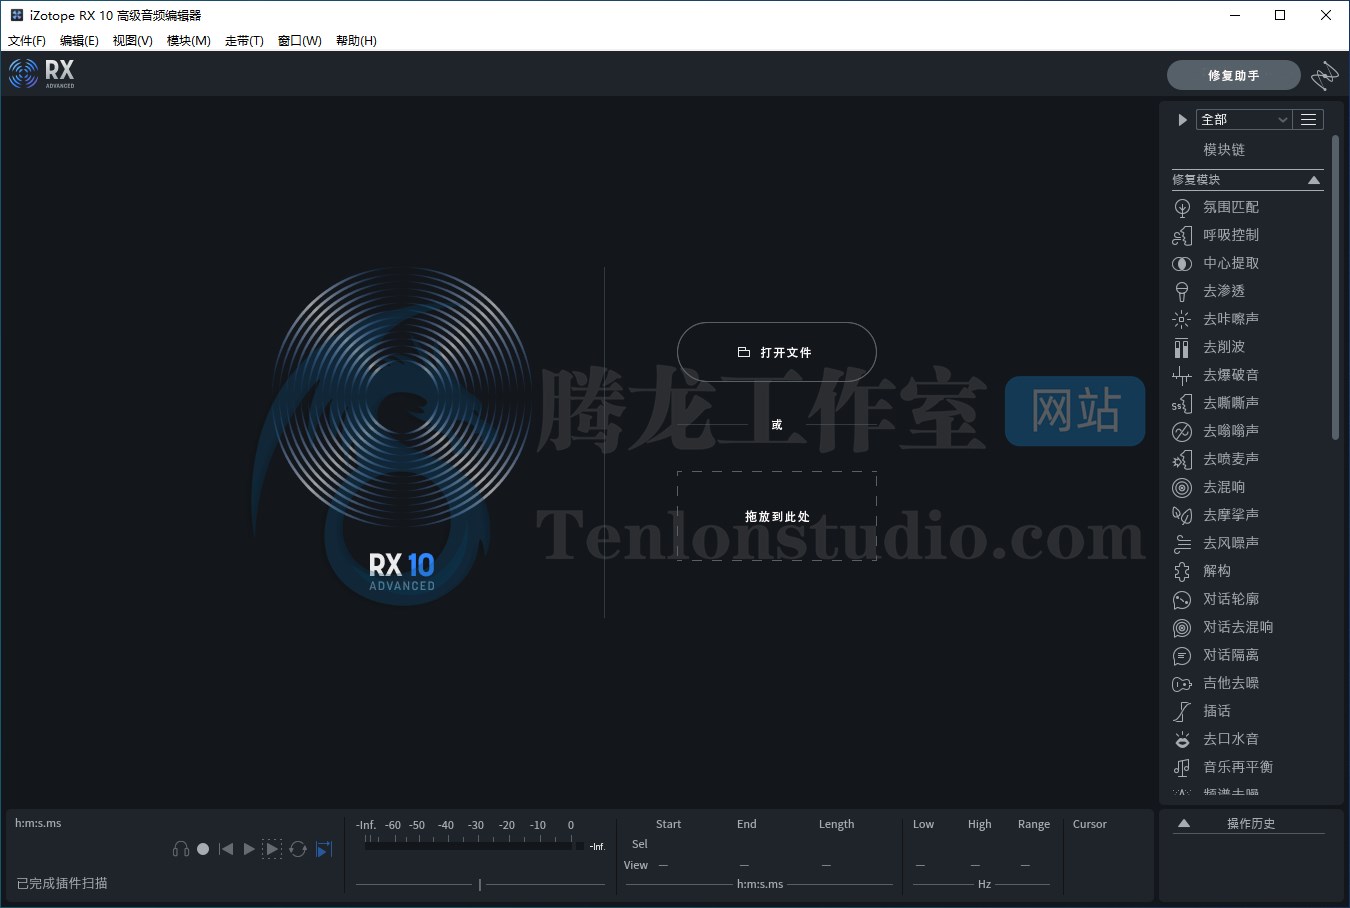Click the play selection button
This screenshot has height=908, width=1350.
tap(272, 849)
